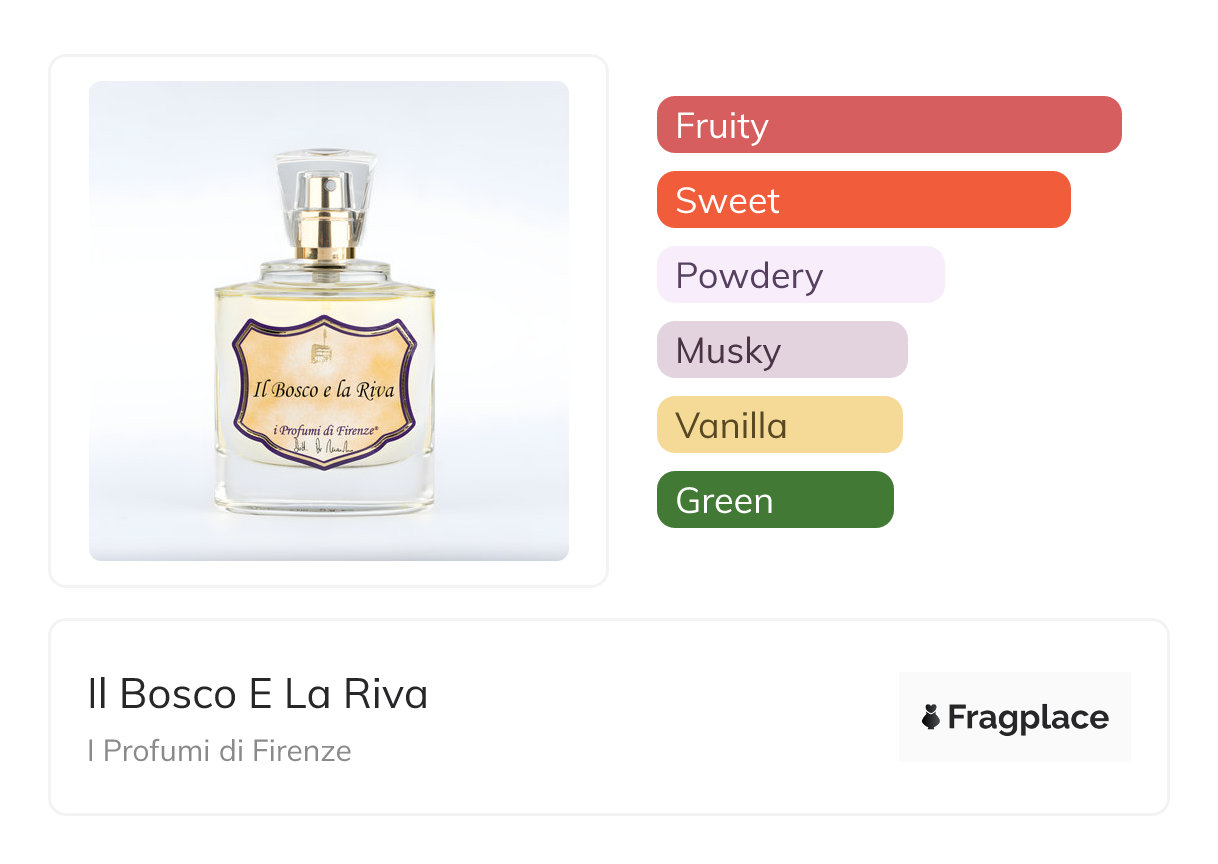This screenshot has height=864, width=1218.
Task: Click the clear glass bottle cap
Action: 327,200
